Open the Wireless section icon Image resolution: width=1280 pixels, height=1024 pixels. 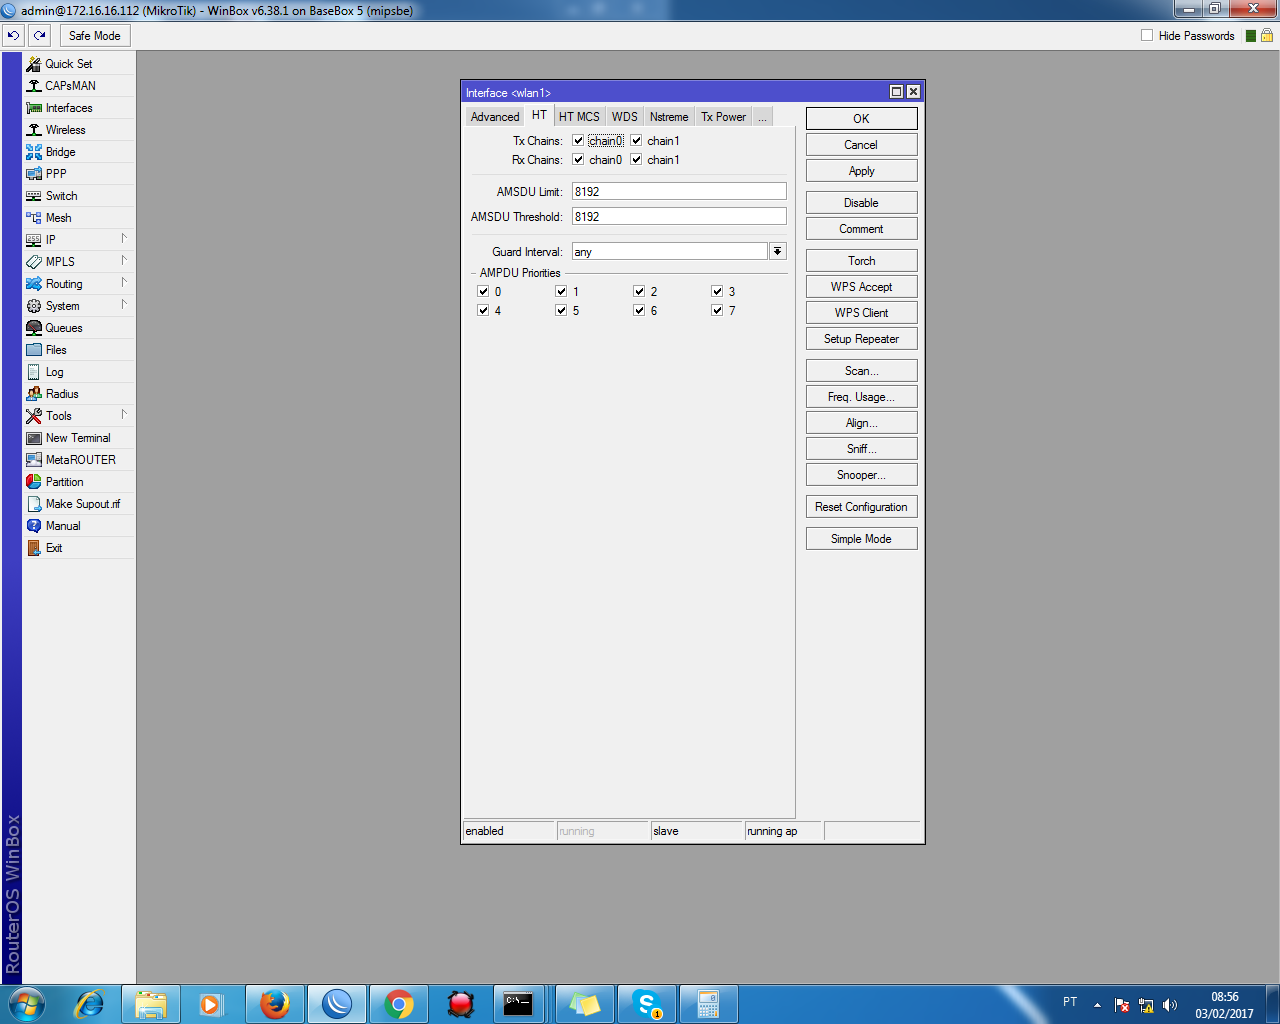[34, 130]
